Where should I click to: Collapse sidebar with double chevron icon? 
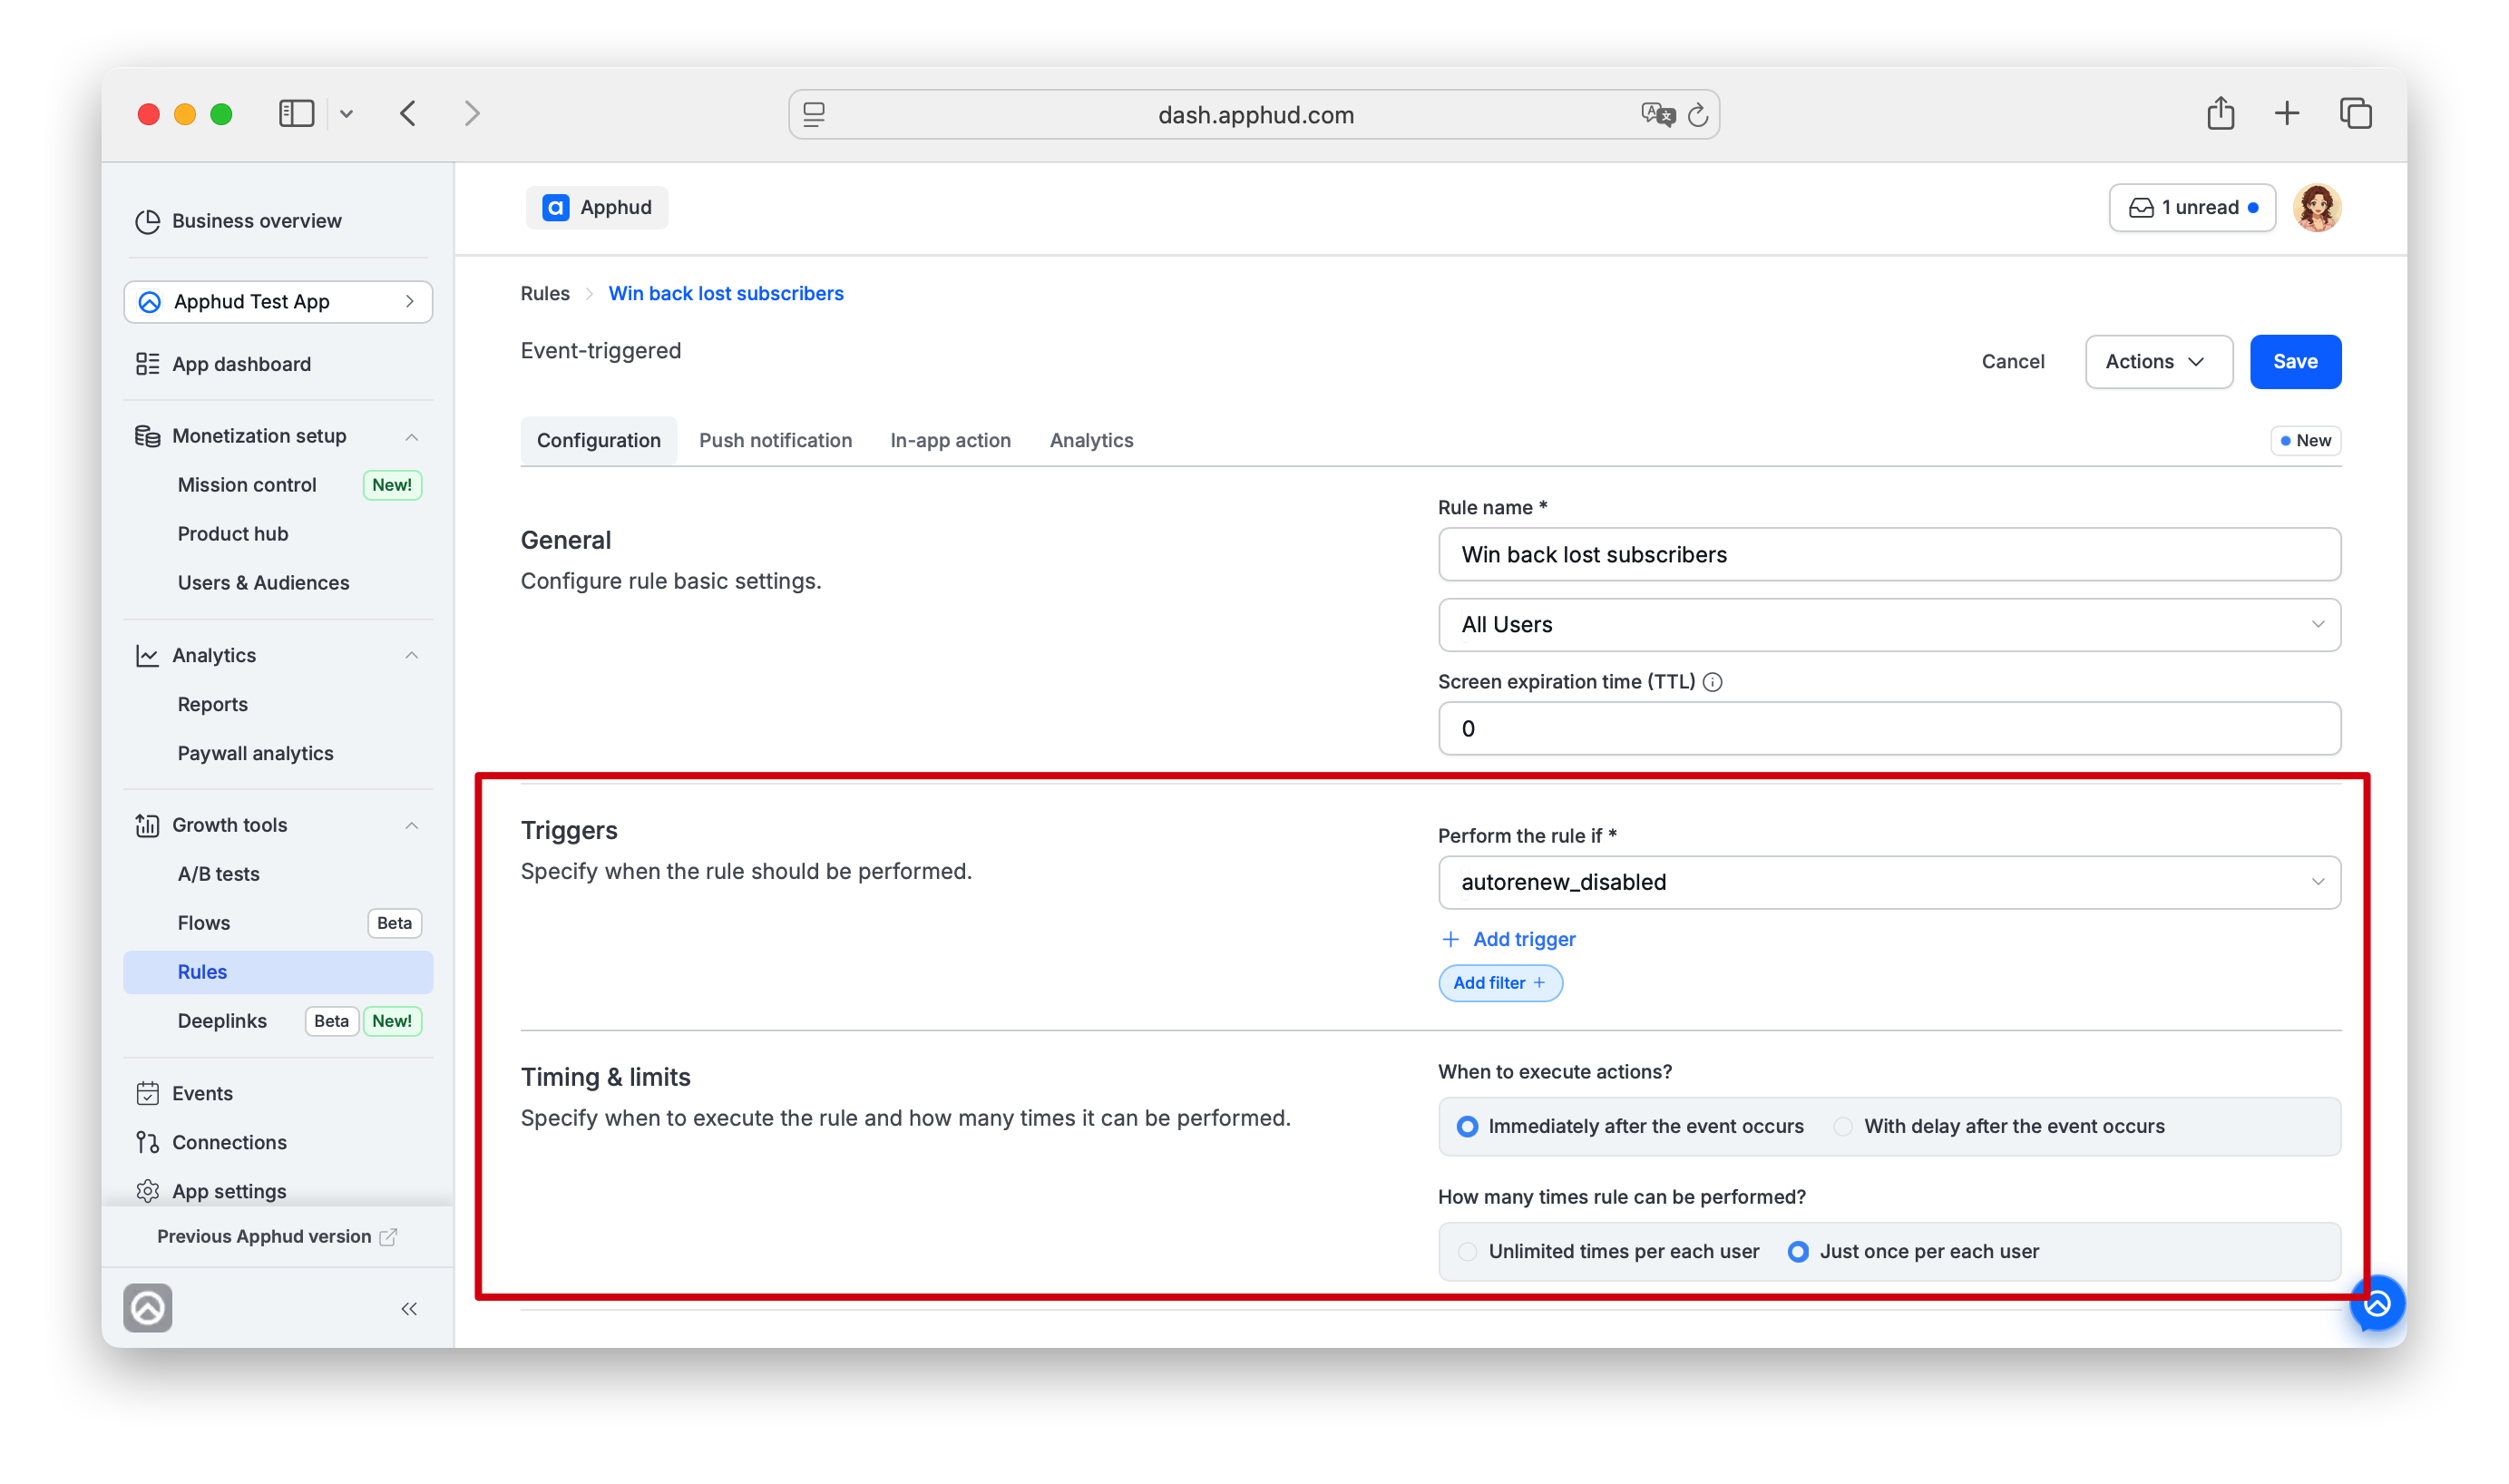pyautogui.click(x=409, y=1309)
